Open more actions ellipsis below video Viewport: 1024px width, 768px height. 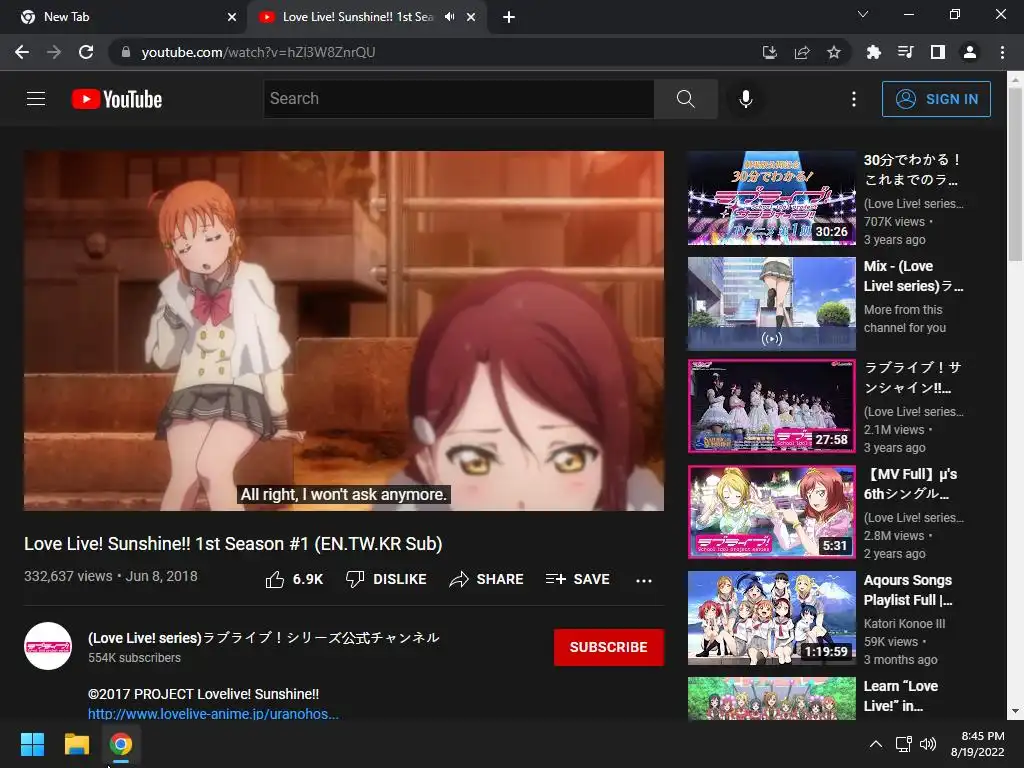tap(644, 580)
